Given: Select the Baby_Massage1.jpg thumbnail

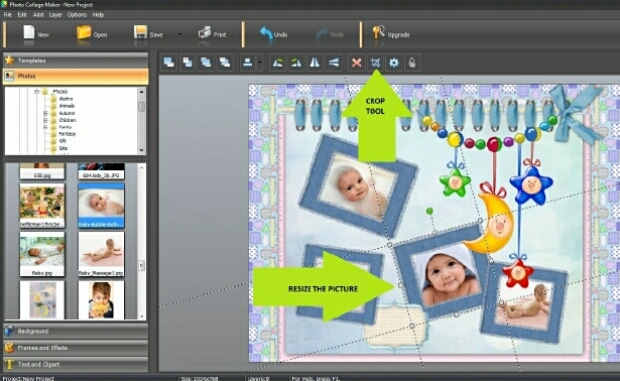Looking at the screenshot, I should [x=101, y=254].
